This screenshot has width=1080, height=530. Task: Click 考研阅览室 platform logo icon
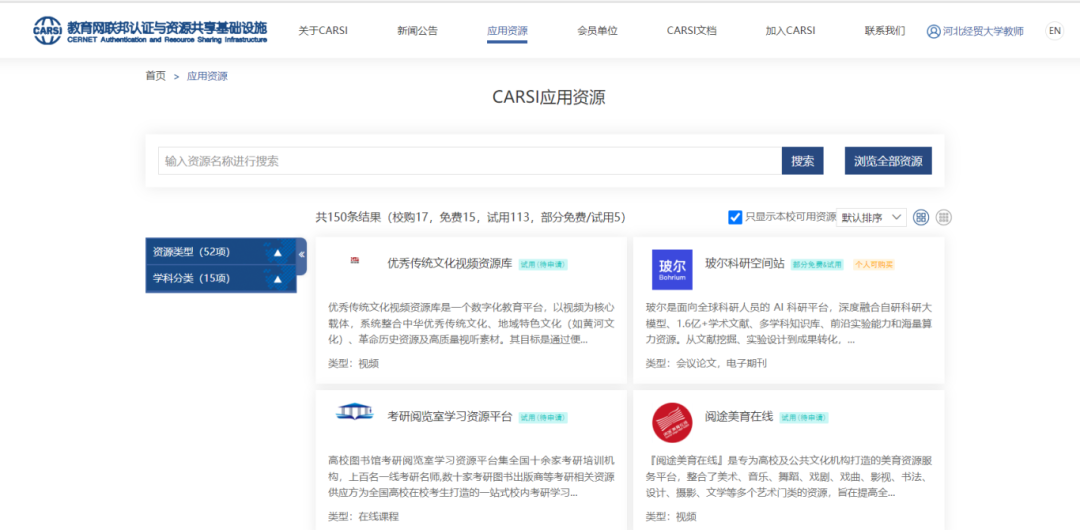pyautogui.click(x=354, y=412)
